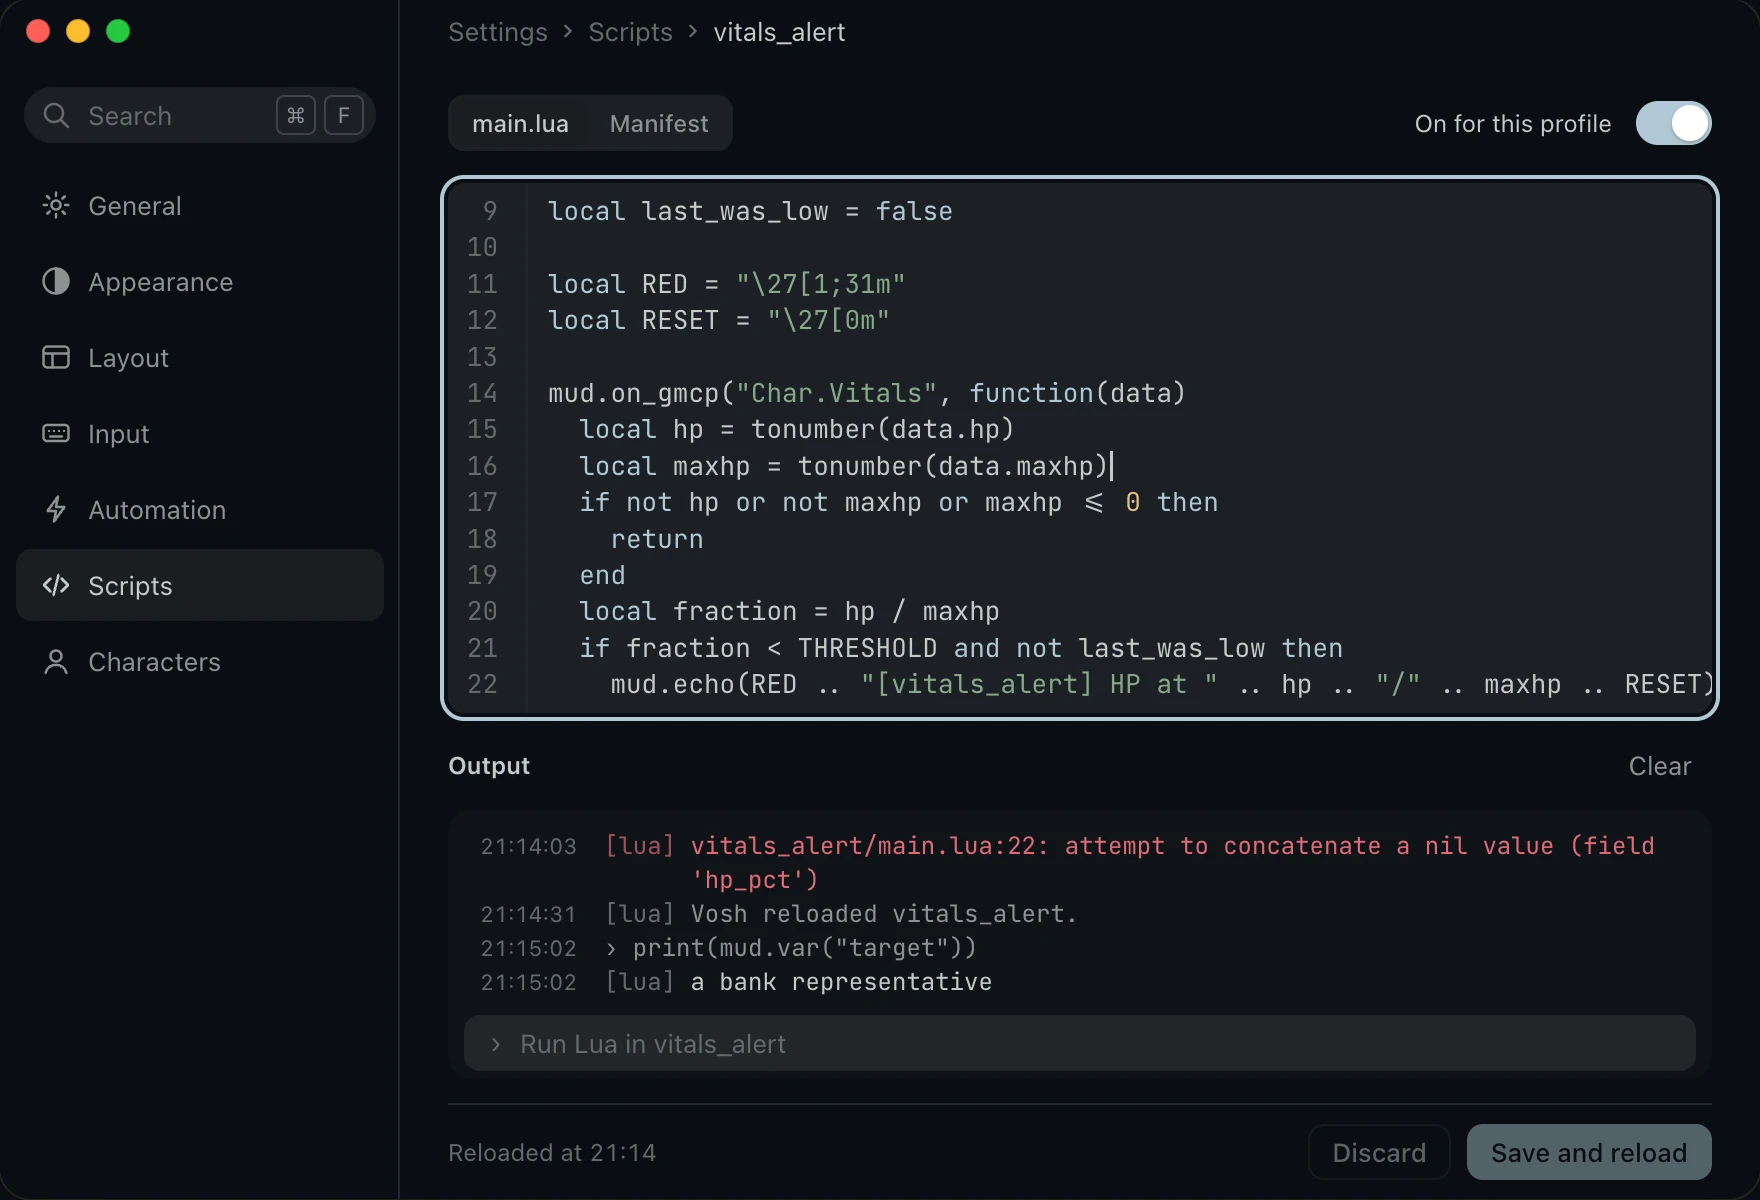The width and height of the screenshot is (1760, 1200).
Task: Click the General gear icon
Action: 56,206
